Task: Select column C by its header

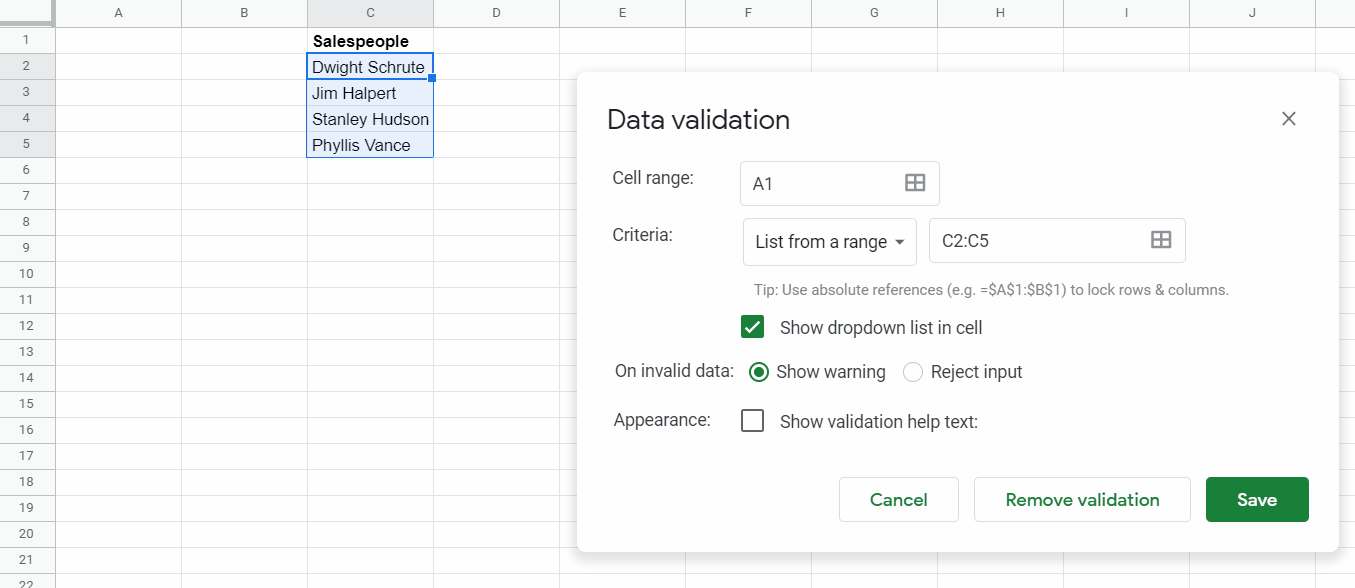Action: (x=370, y=13)
